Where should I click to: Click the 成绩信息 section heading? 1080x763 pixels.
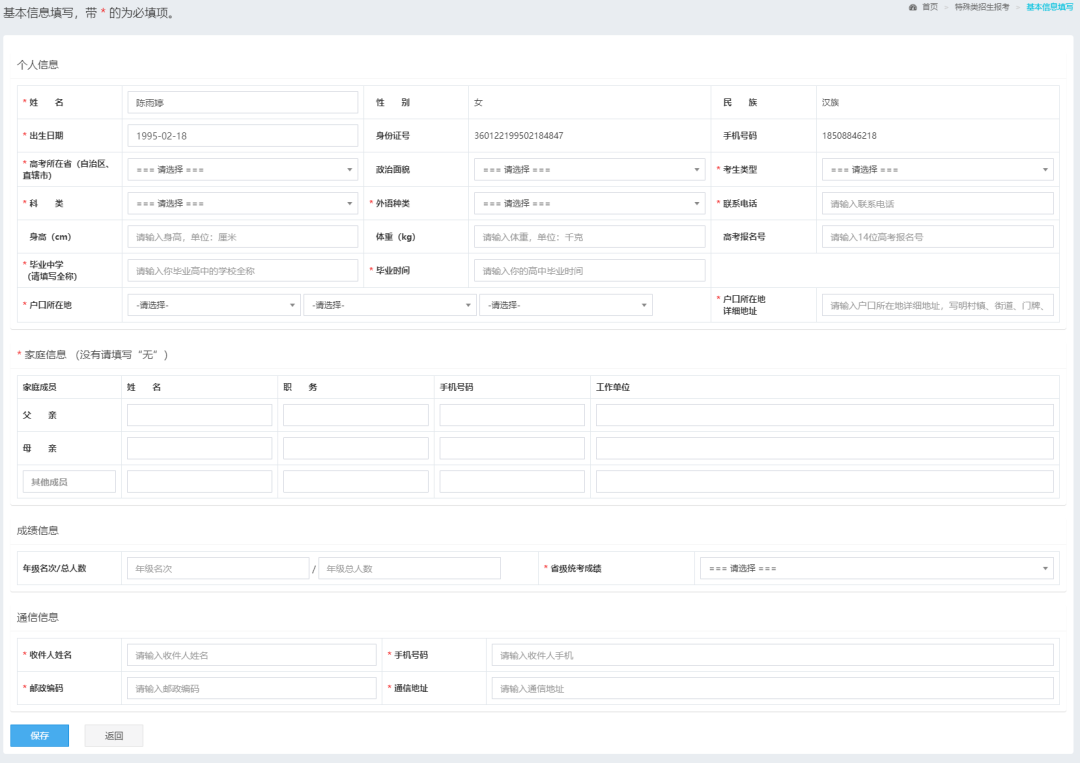click(38, 530)
